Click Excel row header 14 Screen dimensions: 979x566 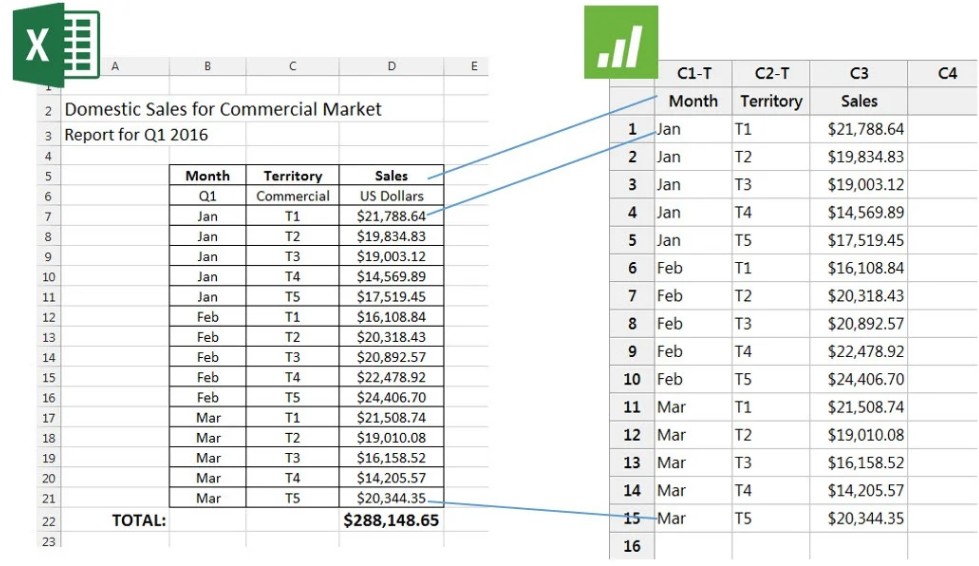pos(49,358)
